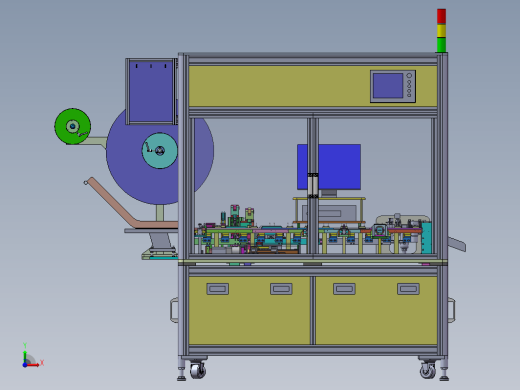Select the purple control box above the reel
Image resolution: width=520 pixels, height=390 pixels.
pyautogui.click(x=151, y=91)
